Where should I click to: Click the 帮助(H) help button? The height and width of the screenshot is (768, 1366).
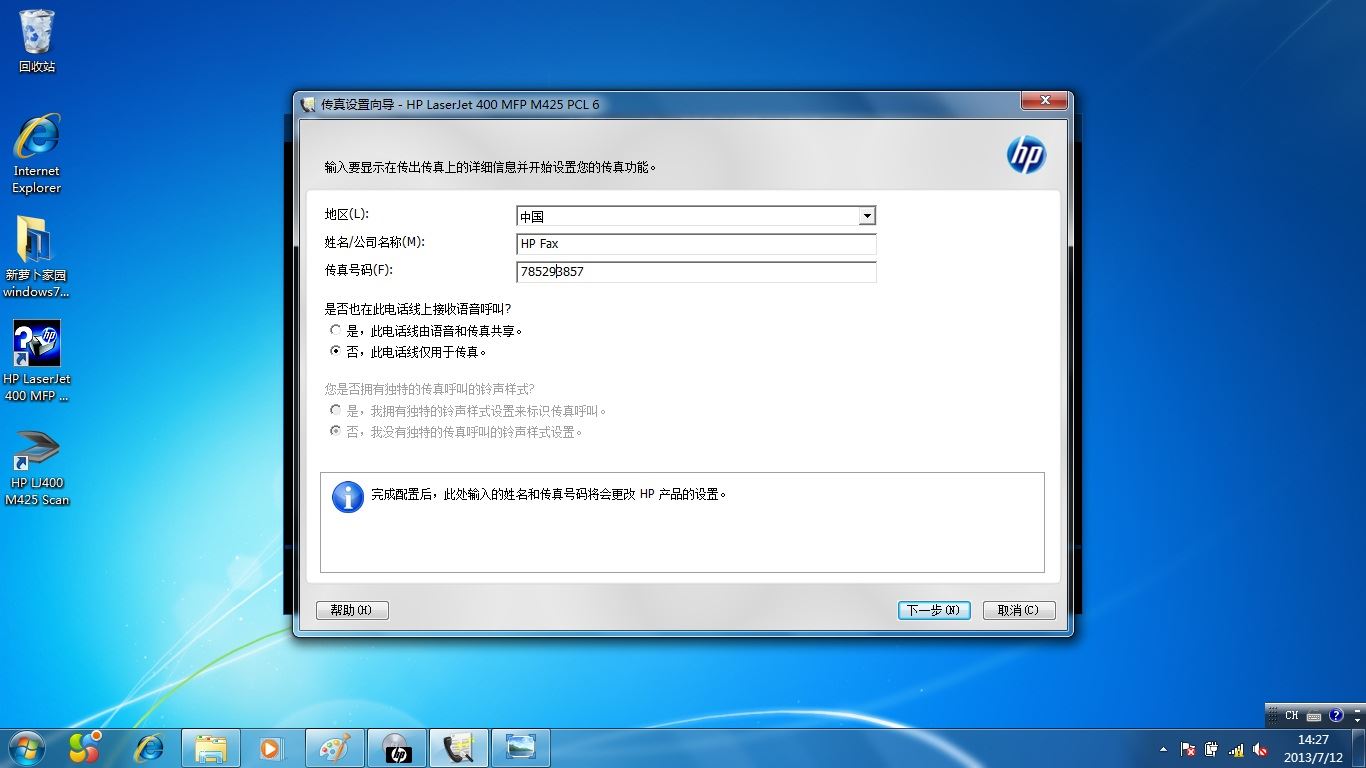[x=352, y=610]
